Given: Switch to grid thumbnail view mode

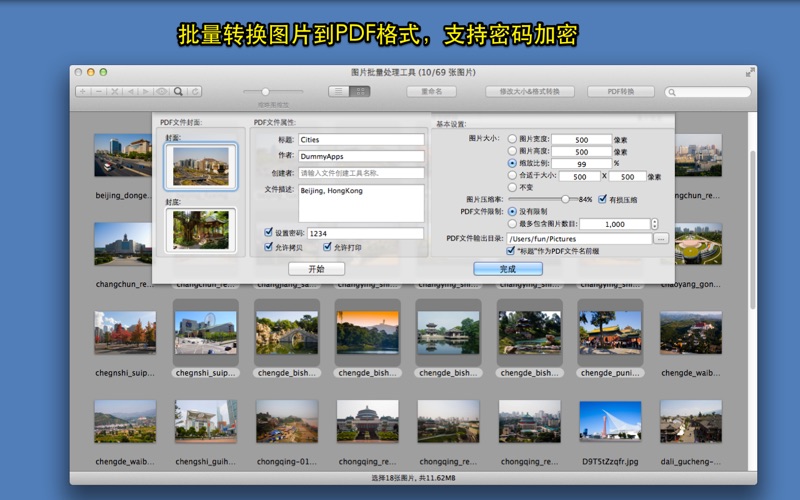Looking at the screenshot, I should pyautogui.click(x=360, y=91).
